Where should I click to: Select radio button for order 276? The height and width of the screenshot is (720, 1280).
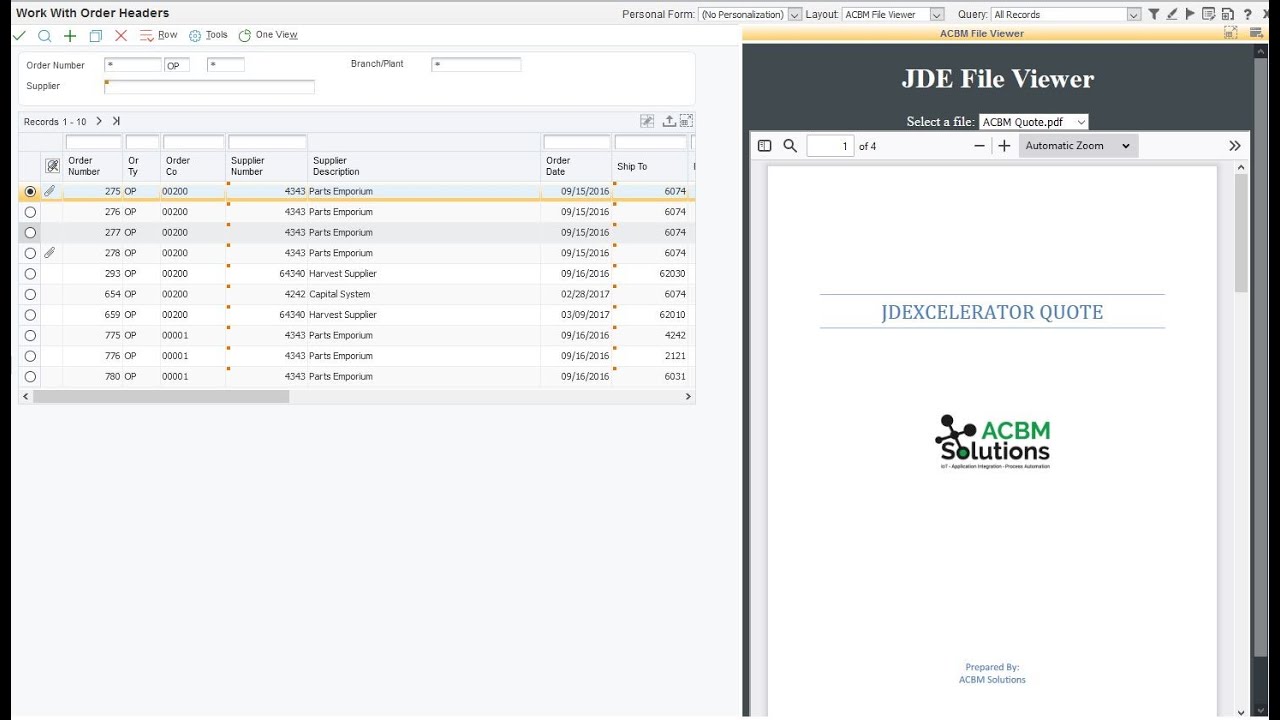30,212
